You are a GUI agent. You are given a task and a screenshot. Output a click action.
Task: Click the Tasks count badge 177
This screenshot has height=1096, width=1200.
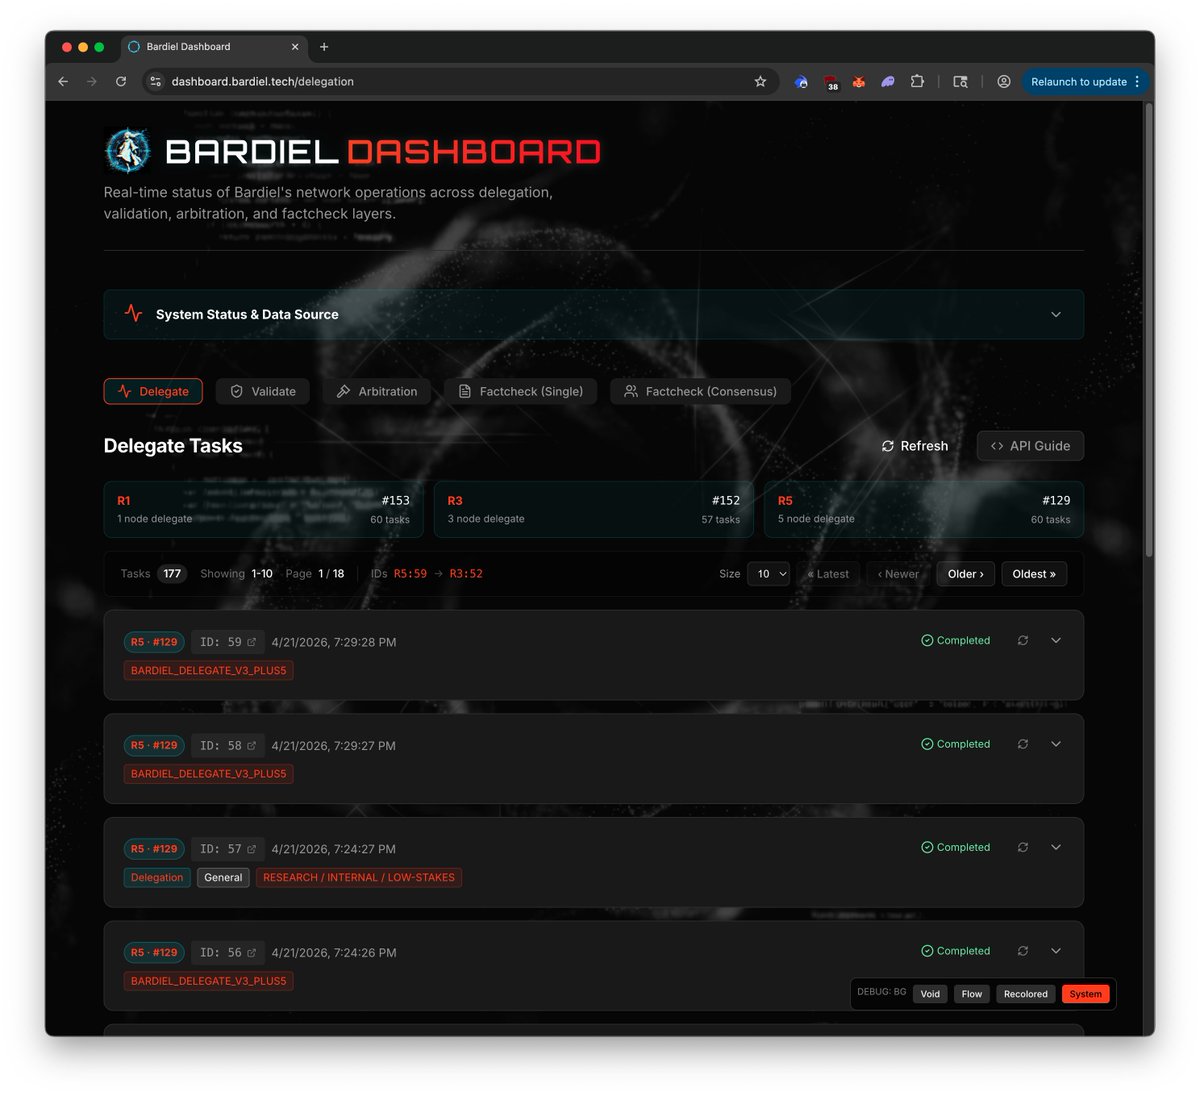[172, 574]
